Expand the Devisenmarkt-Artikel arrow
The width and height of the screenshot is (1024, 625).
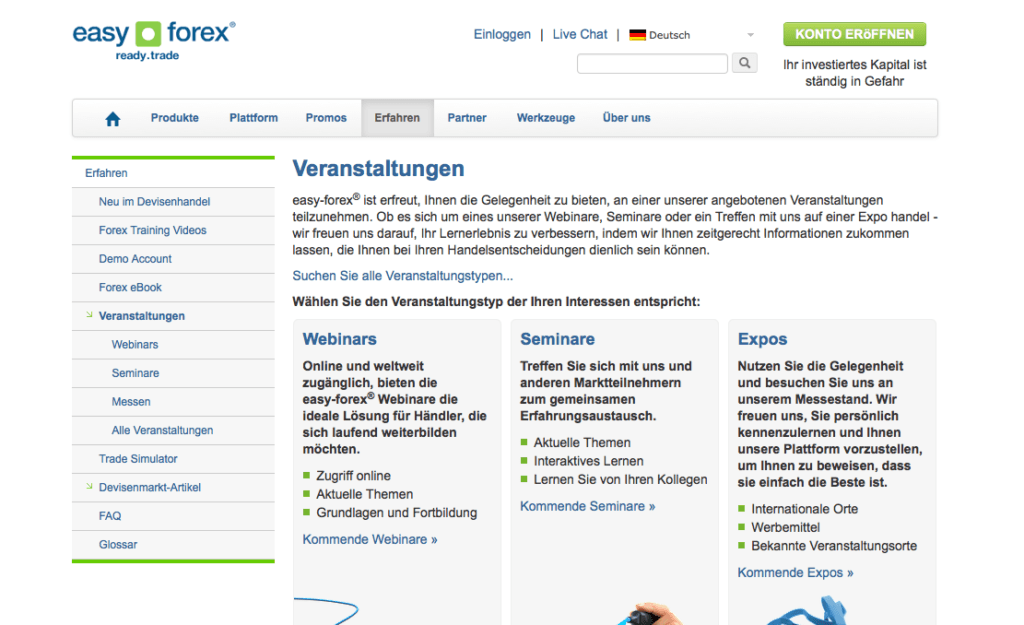(x=89, y=487)
